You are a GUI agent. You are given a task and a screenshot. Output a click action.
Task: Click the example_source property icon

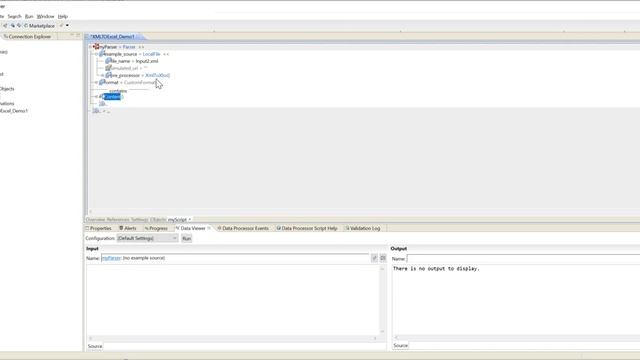[x=102, y=54]
